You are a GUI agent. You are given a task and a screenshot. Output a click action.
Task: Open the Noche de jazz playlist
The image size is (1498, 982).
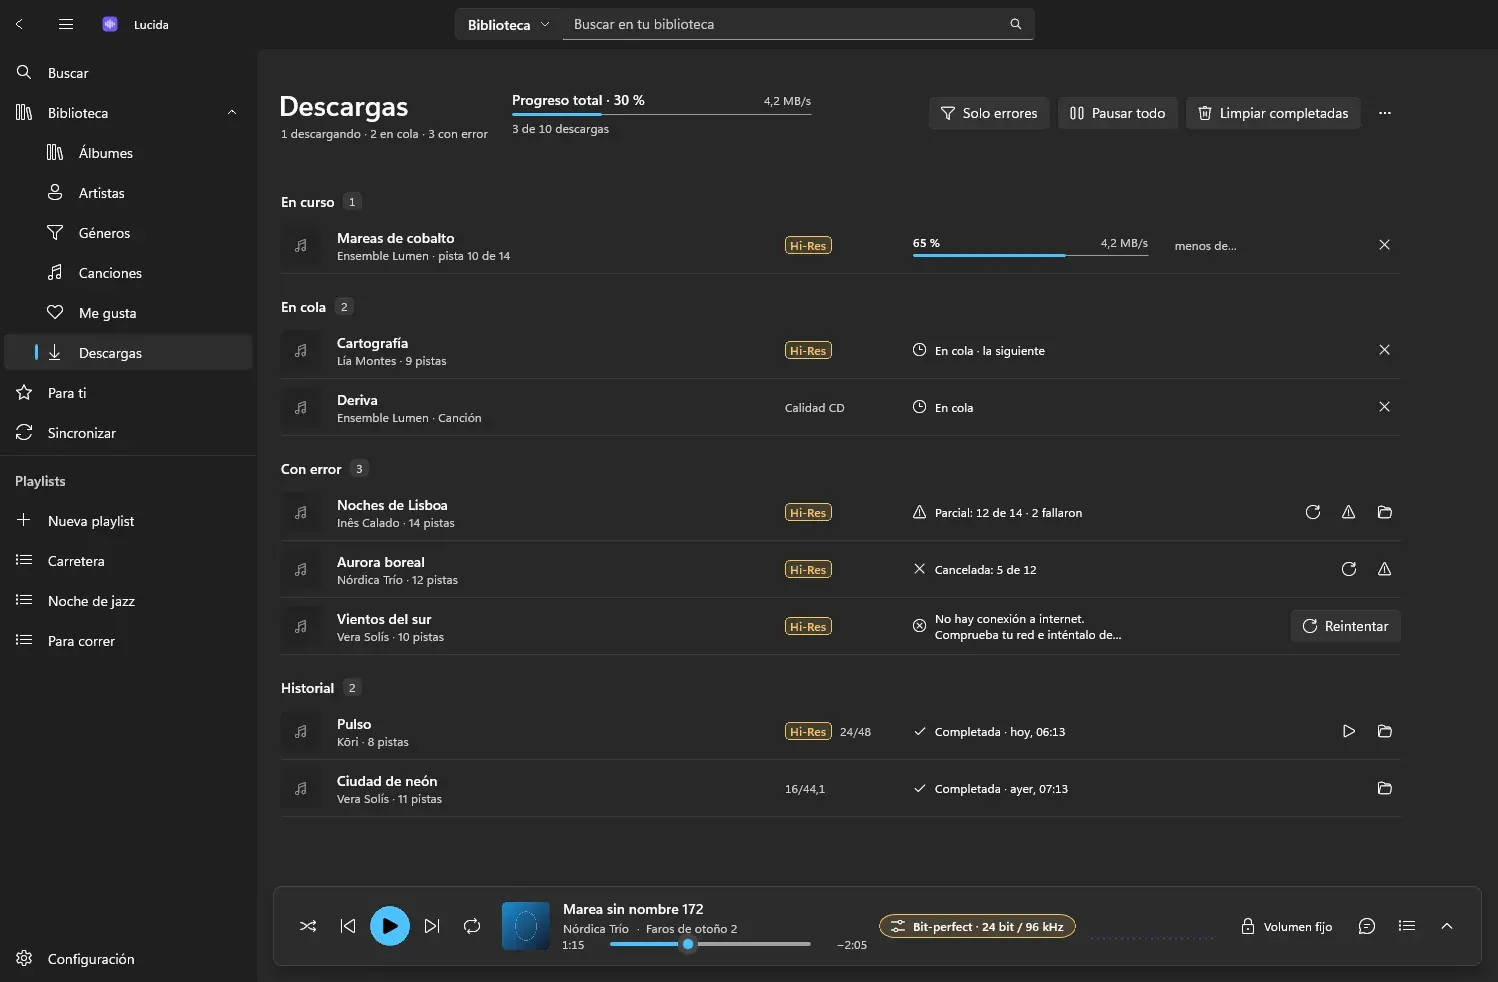click(x=128, y=601)
